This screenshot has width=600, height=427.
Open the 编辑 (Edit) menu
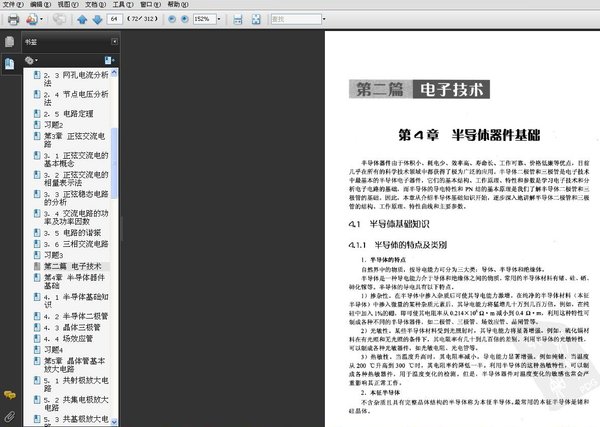pyautogui.click(x=41, y=4)
